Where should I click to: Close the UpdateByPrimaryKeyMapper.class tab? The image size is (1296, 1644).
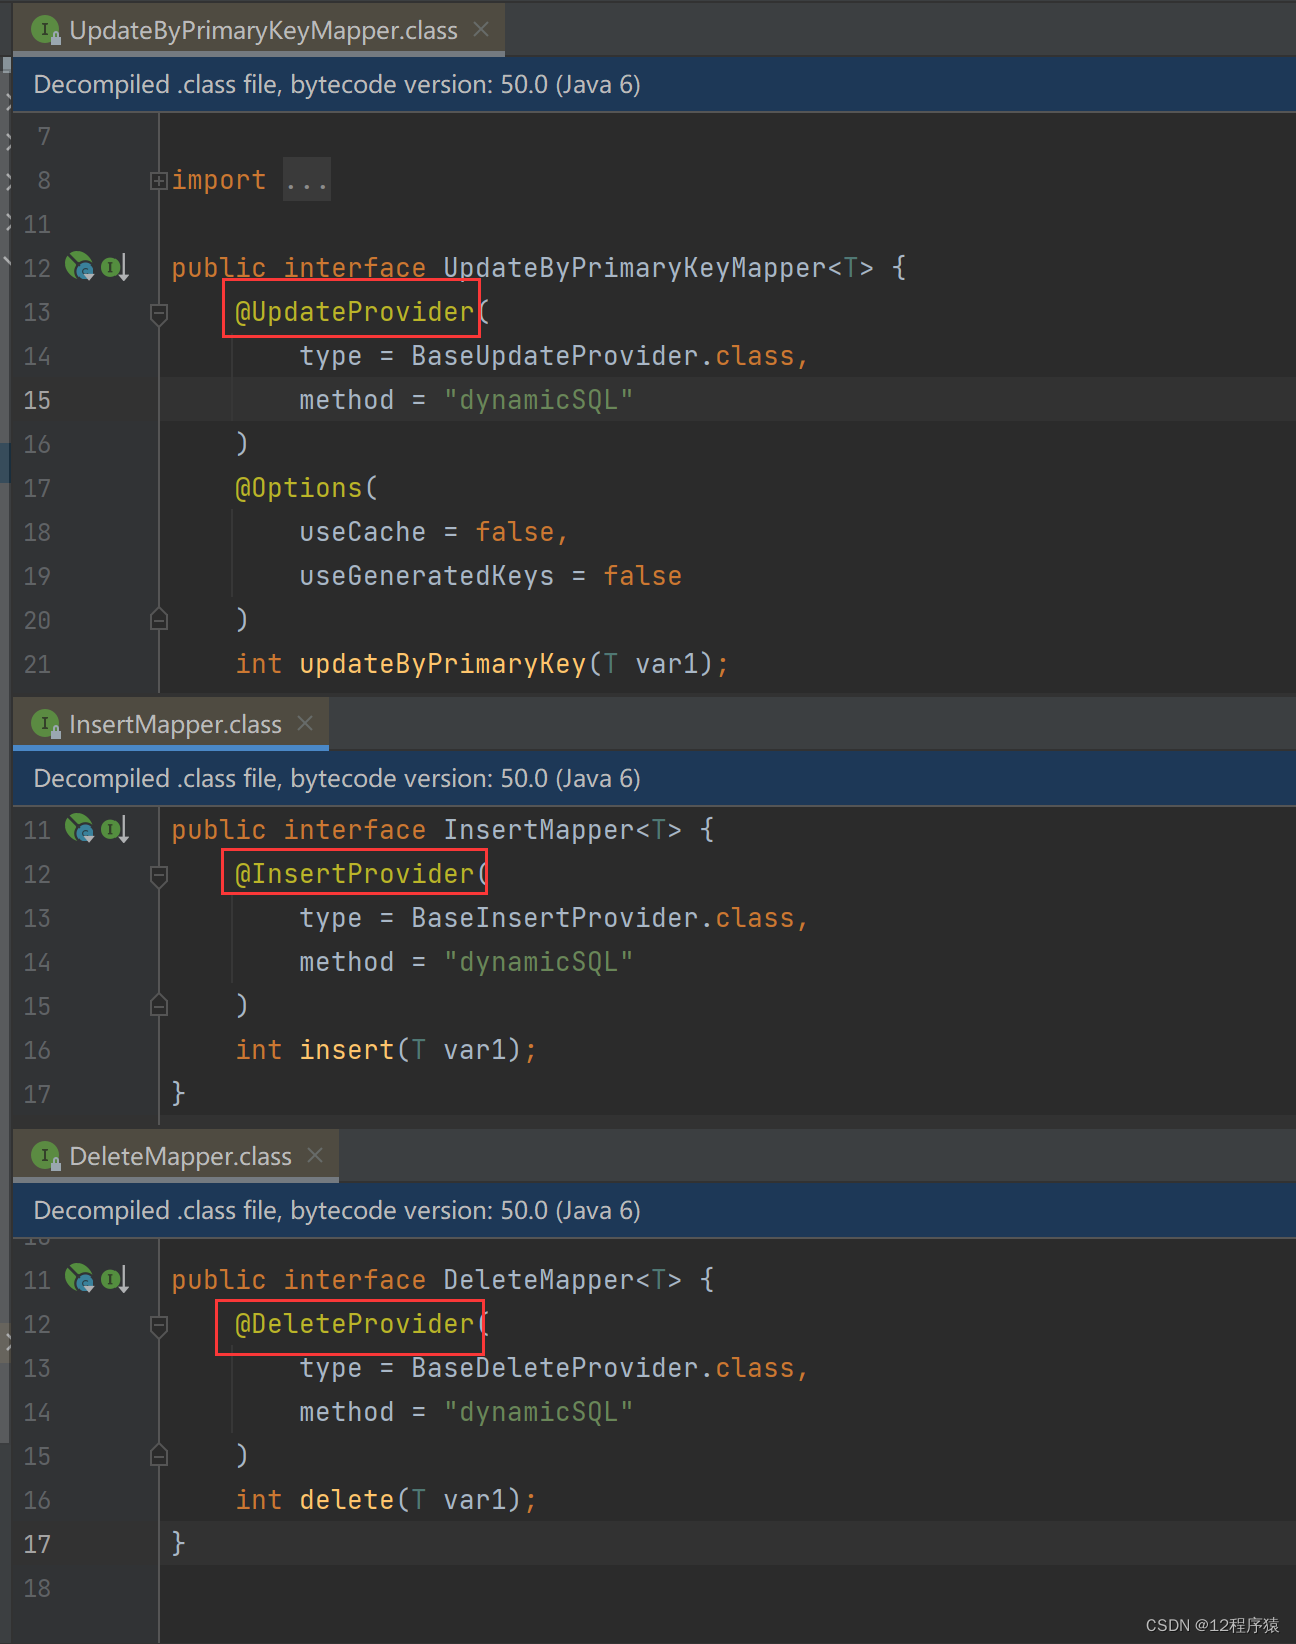pos(481,29)
